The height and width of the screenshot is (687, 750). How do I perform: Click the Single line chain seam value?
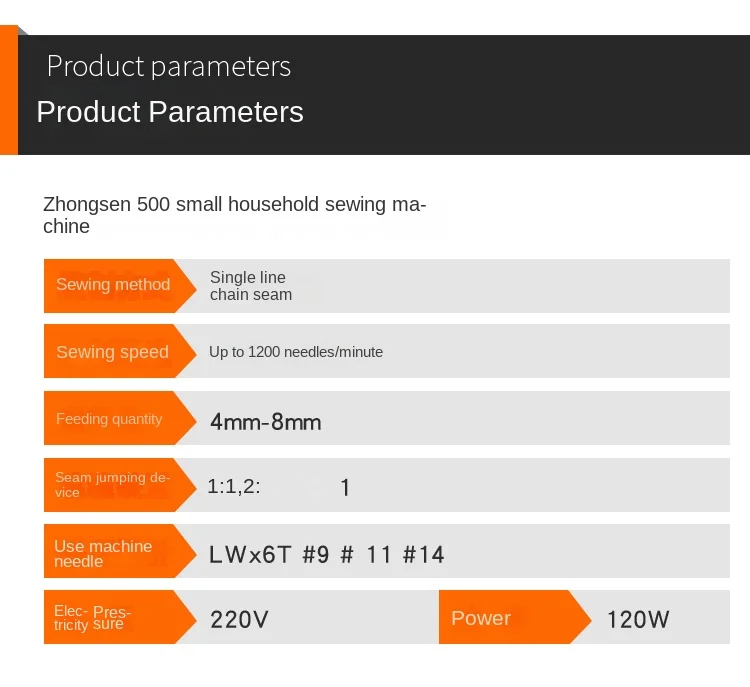[250, 286]
